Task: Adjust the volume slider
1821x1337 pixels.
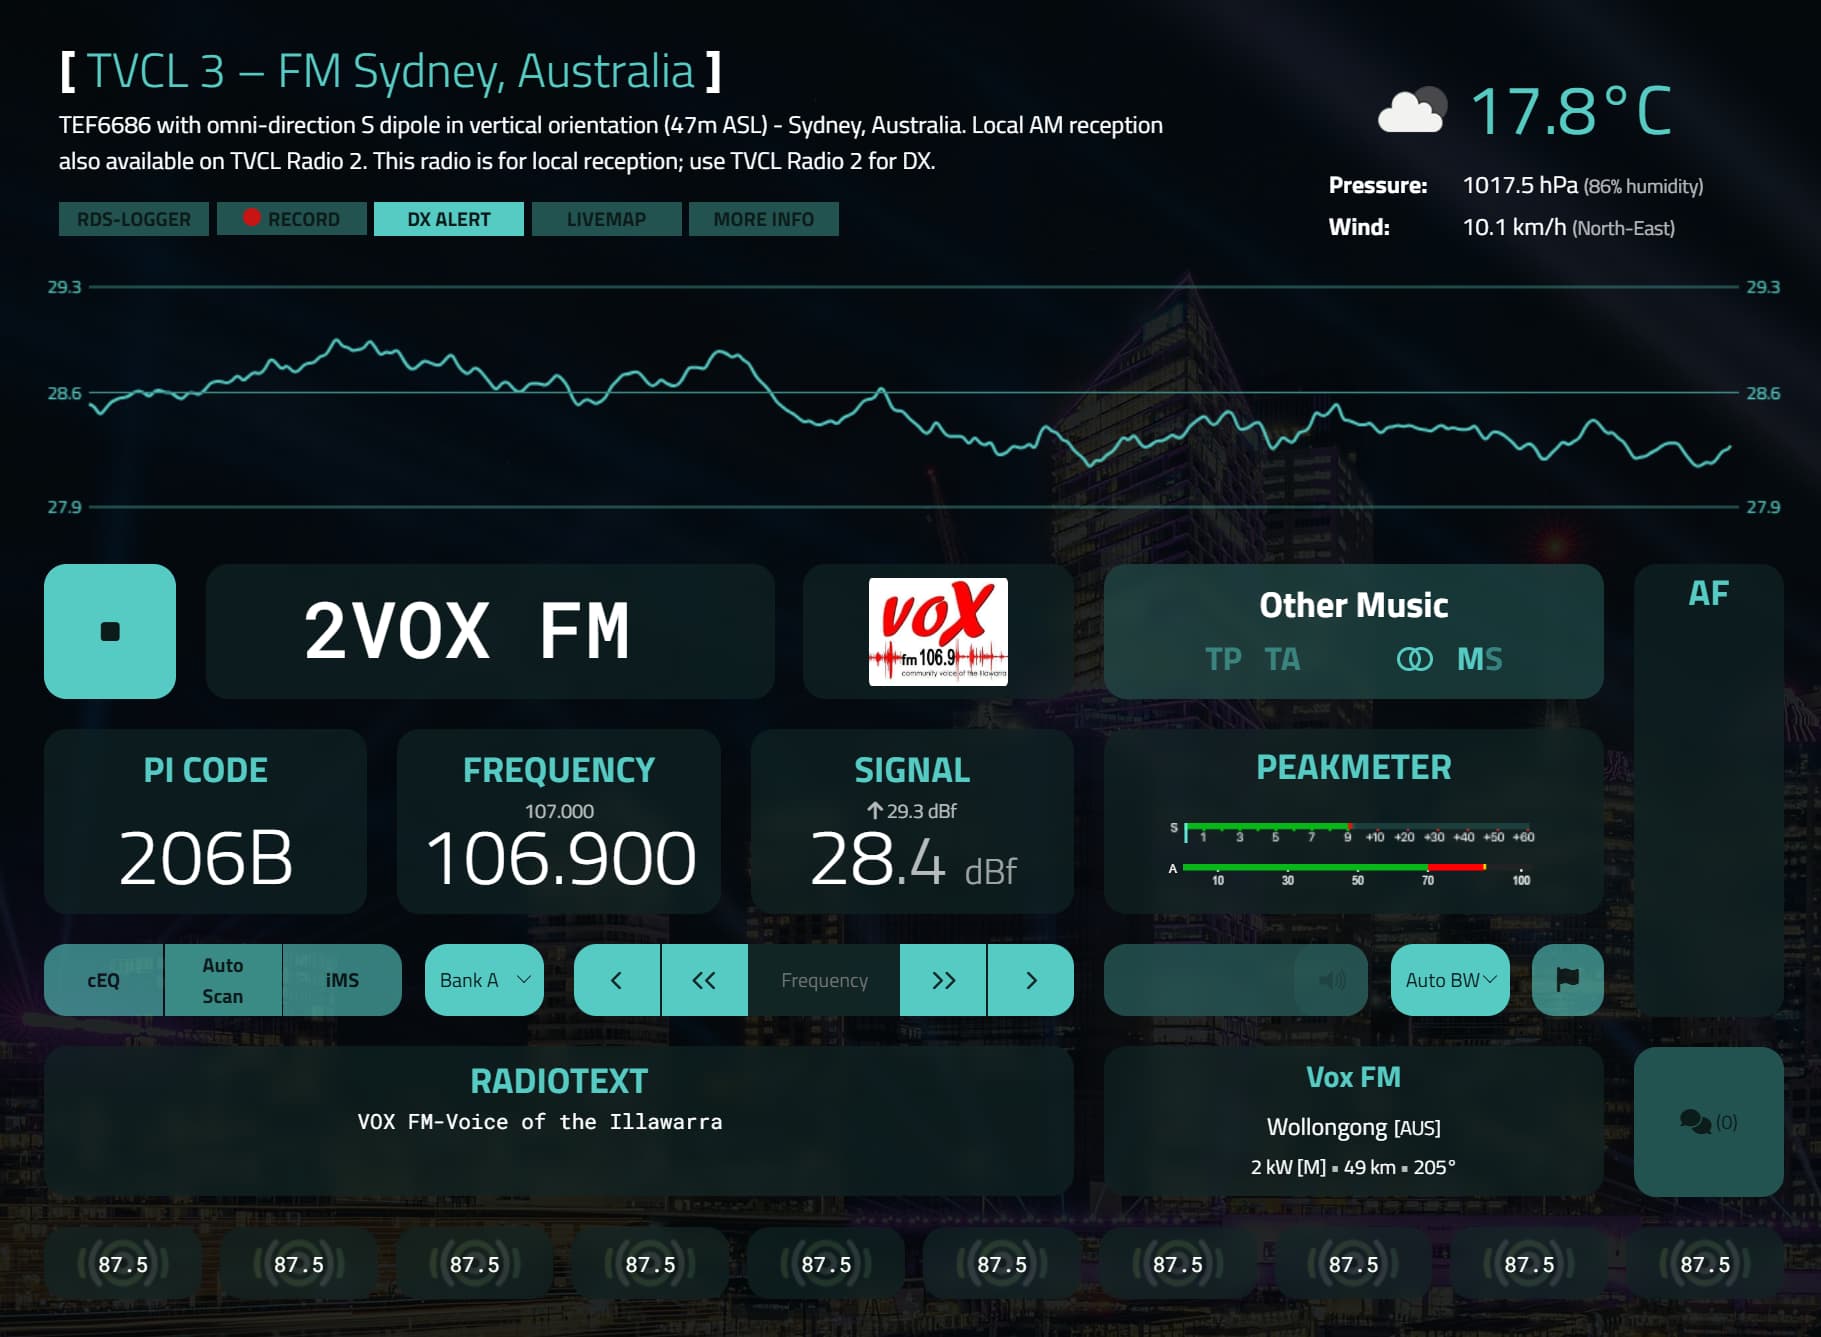Action: click(x=1235, y=980)
